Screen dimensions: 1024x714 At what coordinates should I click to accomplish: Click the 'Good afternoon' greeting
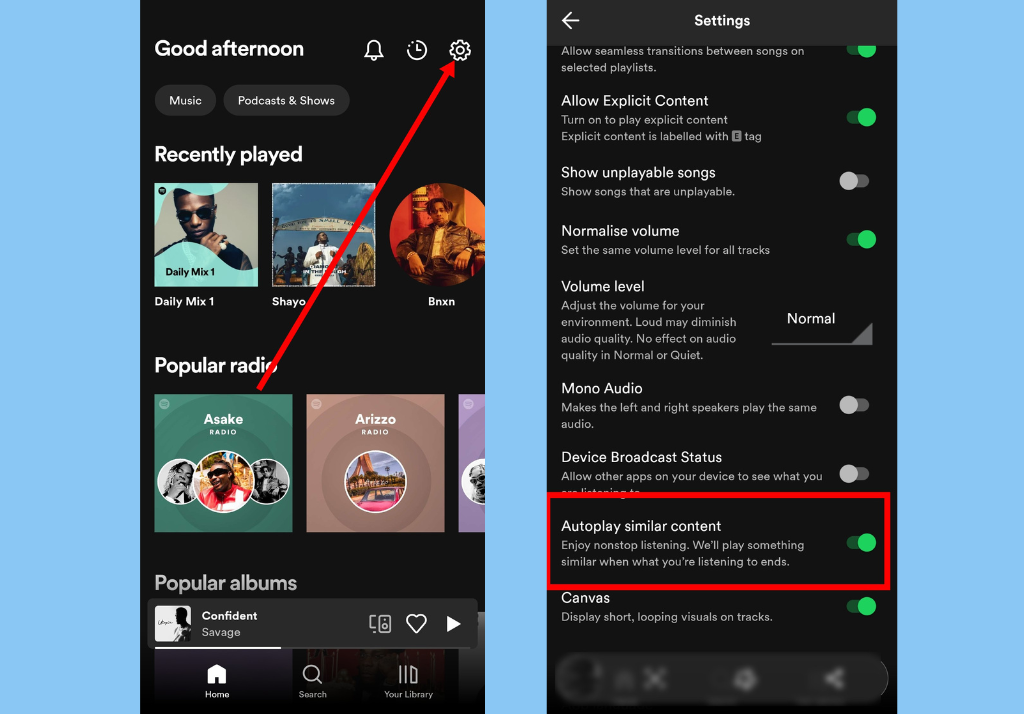pyautogui.click(x=229, y=48)
